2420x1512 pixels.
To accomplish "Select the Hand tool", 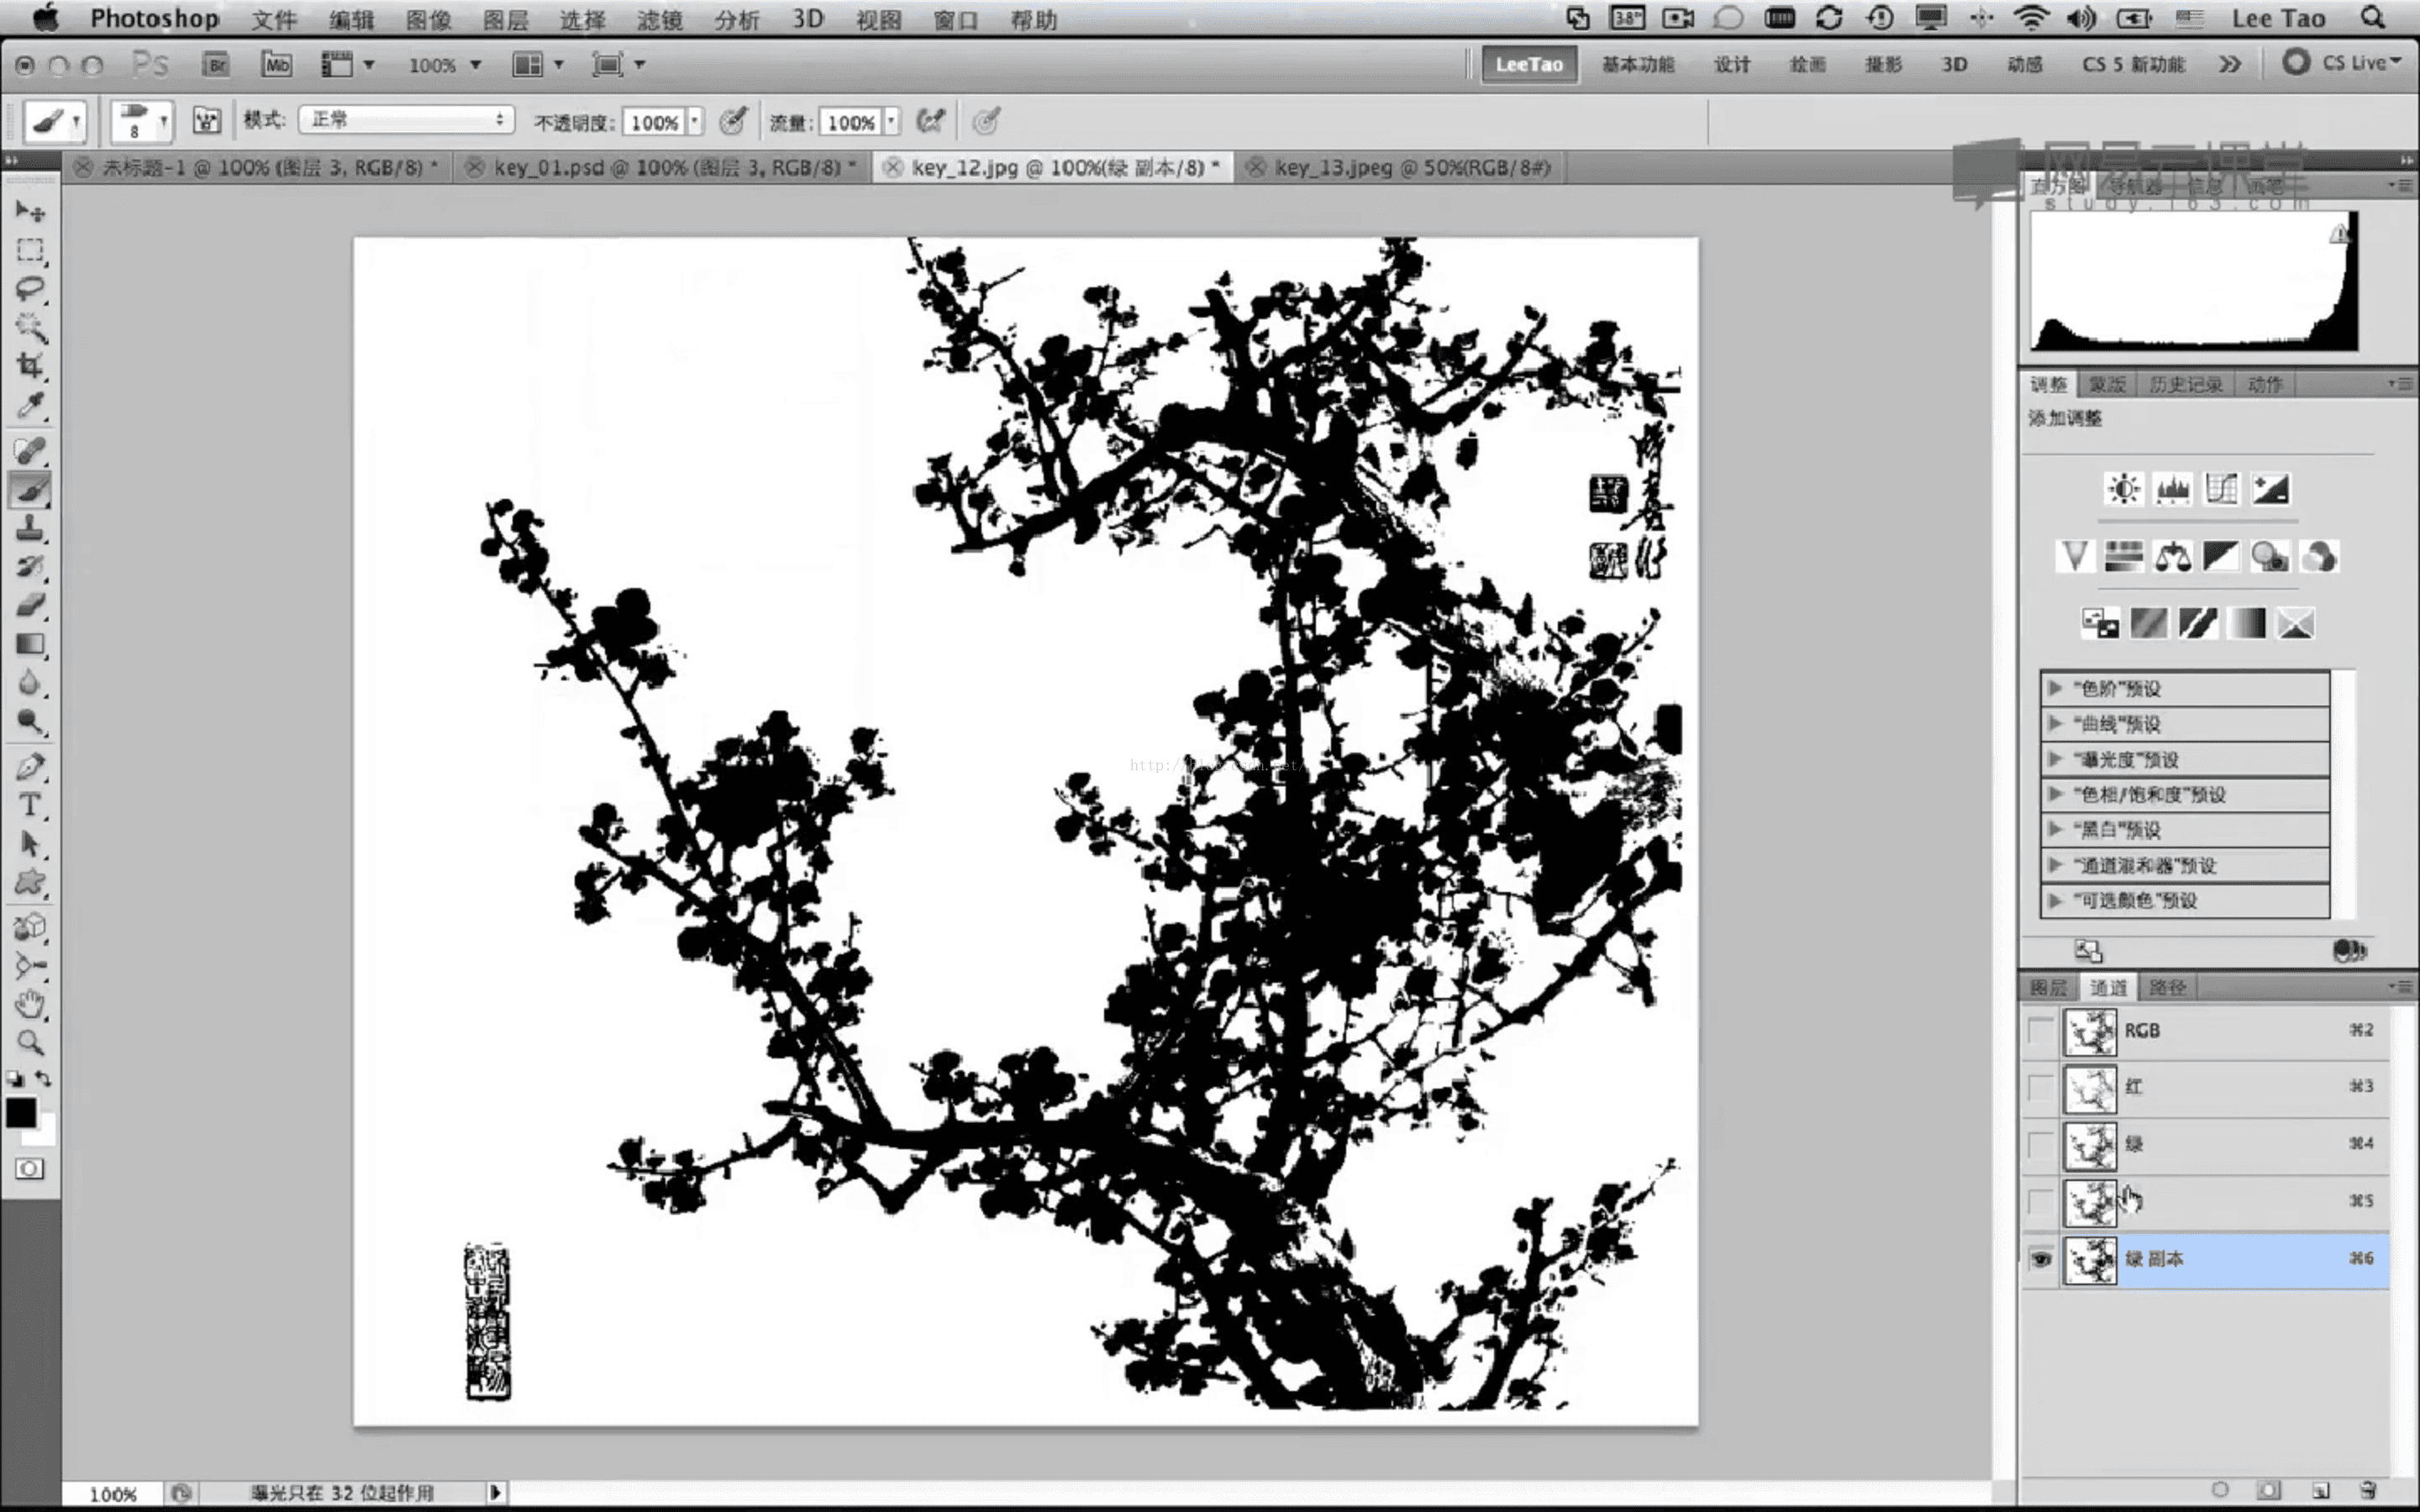I will click(30, 1004).
